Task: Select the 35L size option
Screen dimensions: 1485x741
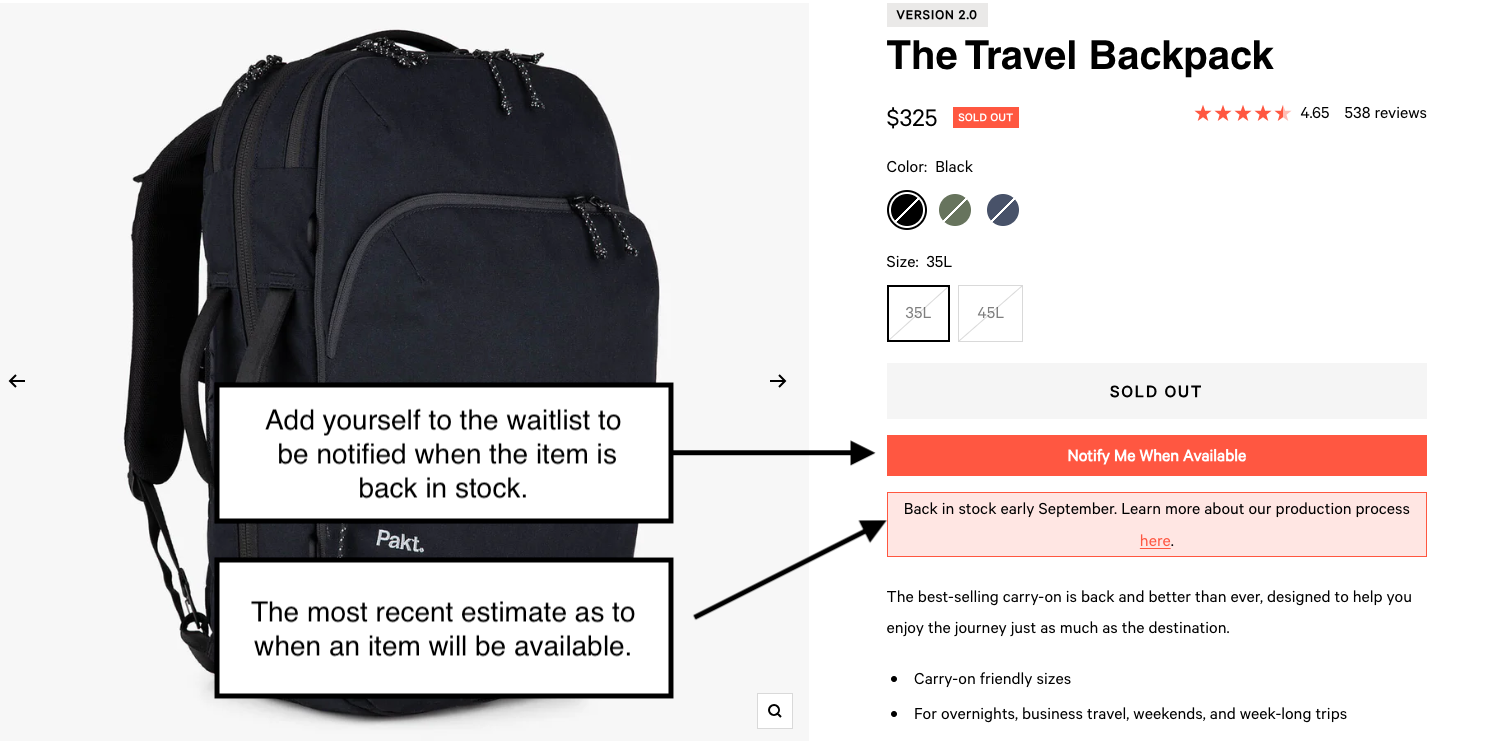Action: [x=918, y=313]
